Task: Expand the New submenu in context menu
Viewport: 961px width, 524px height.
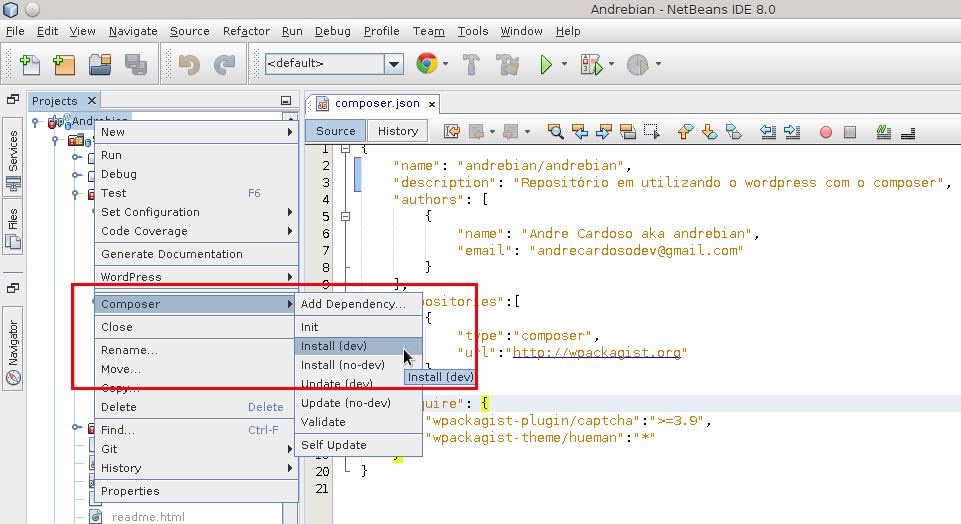Action: point(196,132)
